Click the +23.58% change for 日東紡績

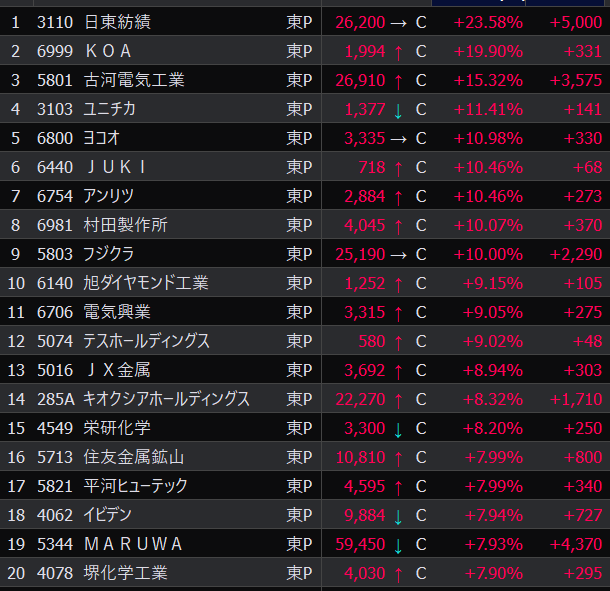coord(488,22)
